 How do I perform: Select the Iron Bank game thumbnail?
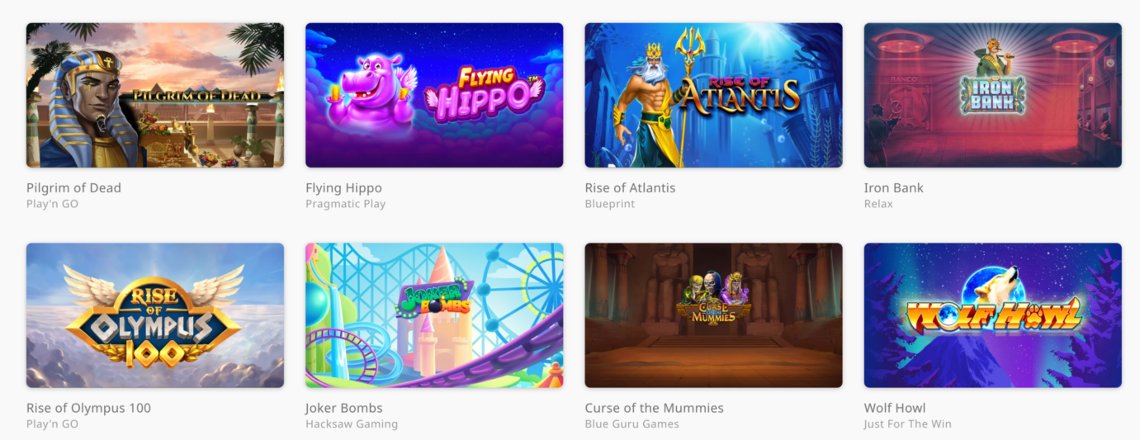[x=992, y=95]
